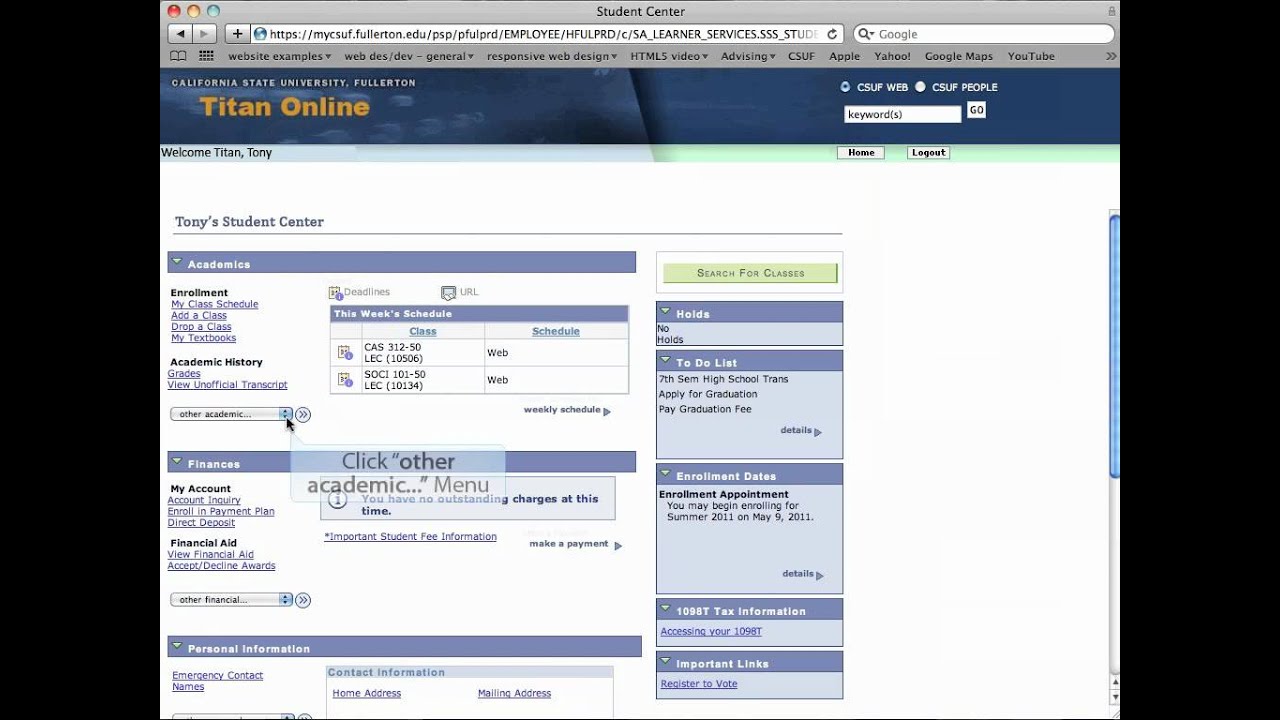Click the Register to Vote link
The image size is (1280, 720).
699,684
